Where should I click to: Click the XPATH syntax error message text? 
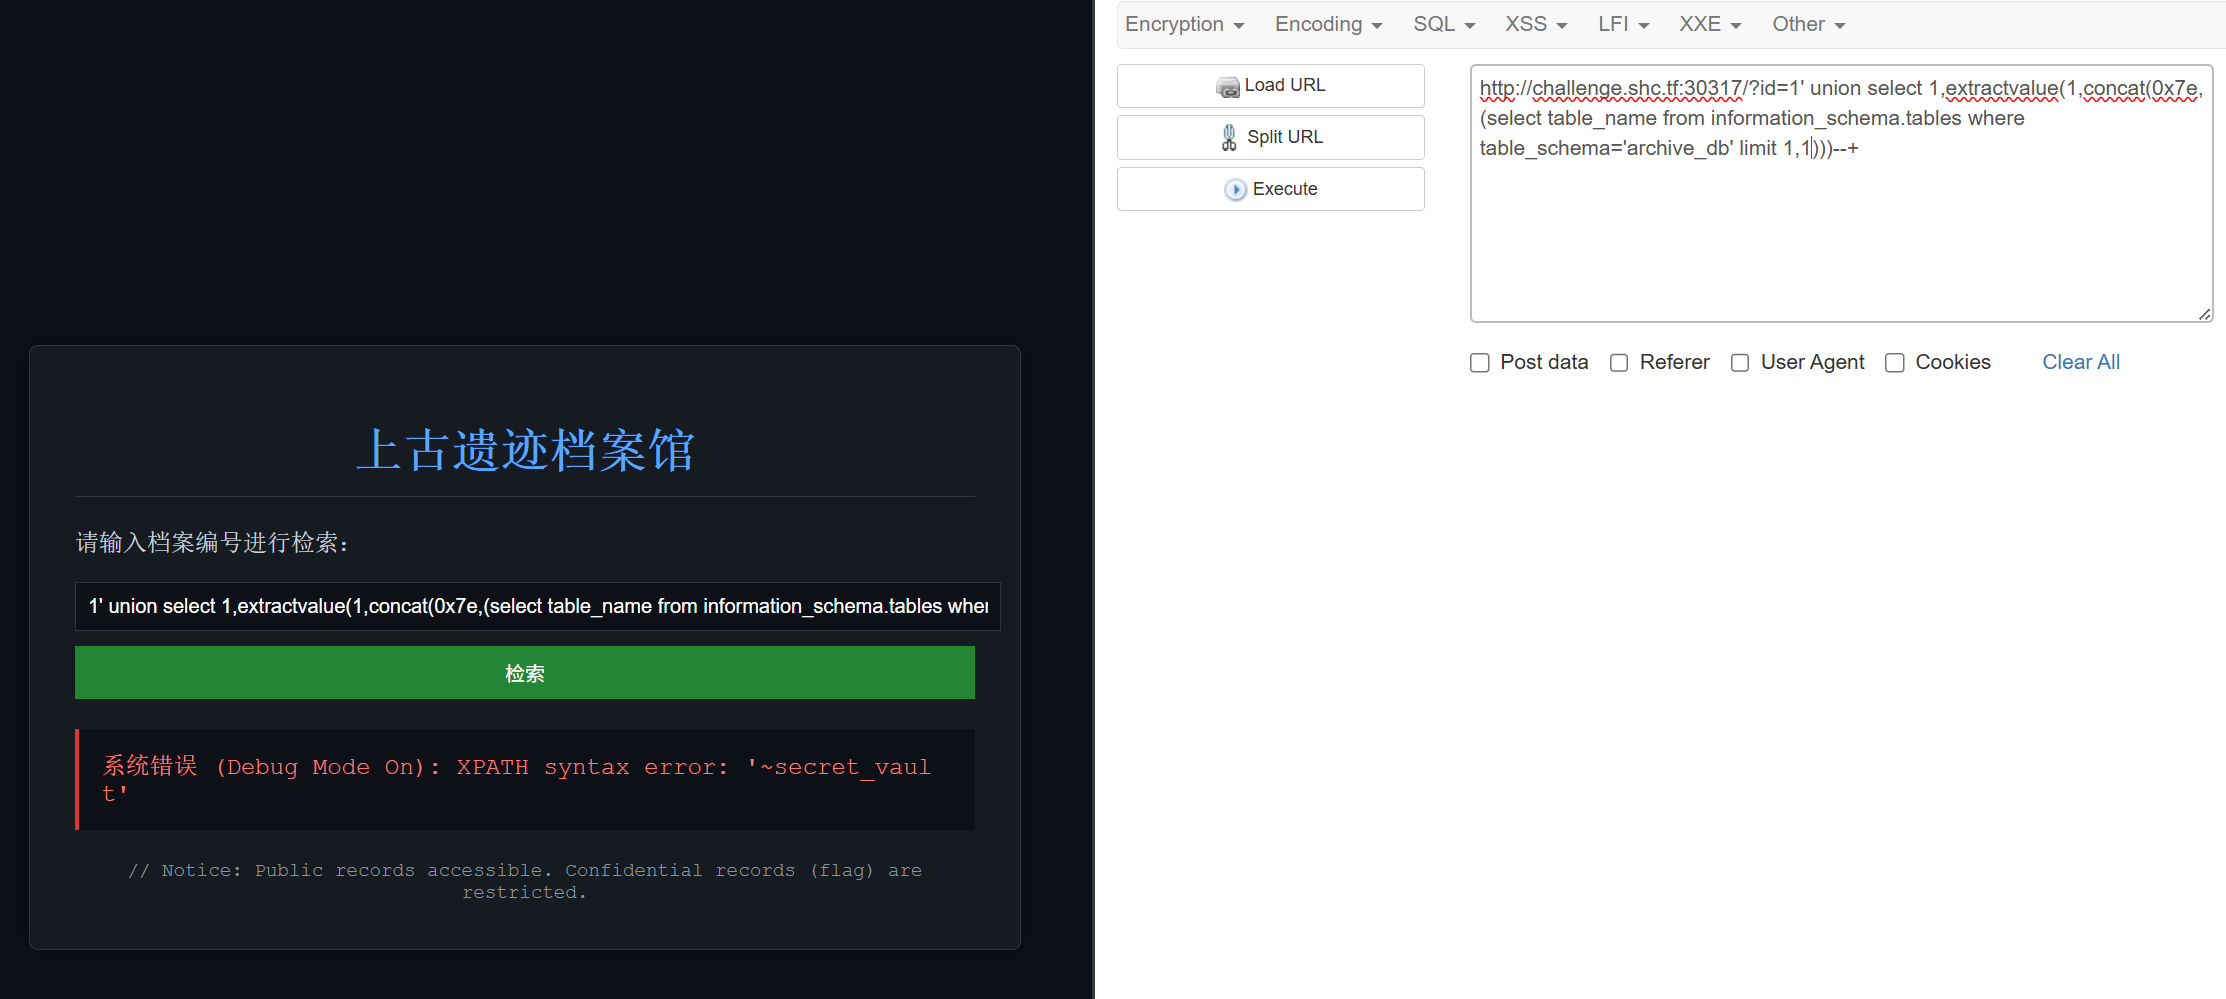click(x=517, y=780)
